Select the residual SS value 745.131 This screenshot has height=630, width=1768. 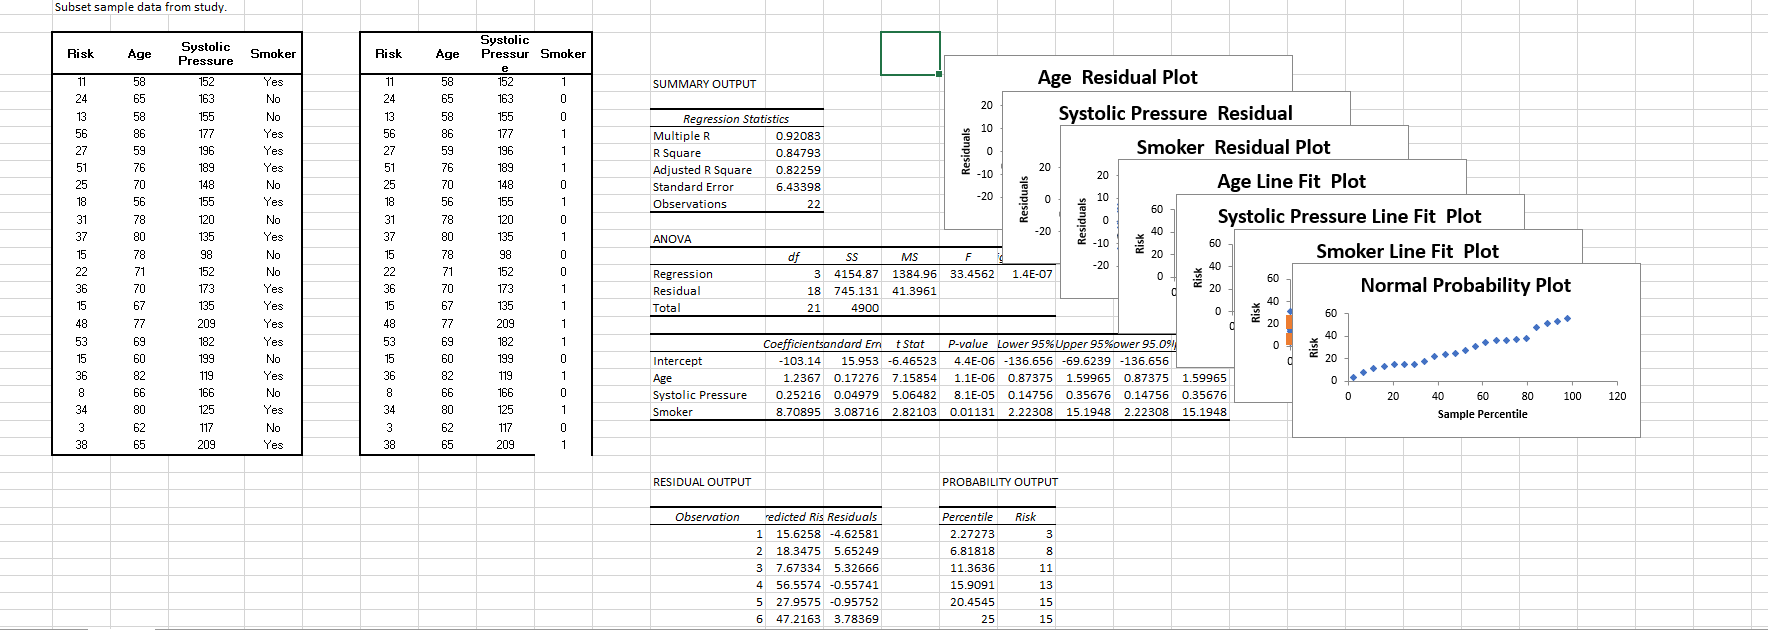(x=856, y=291)
